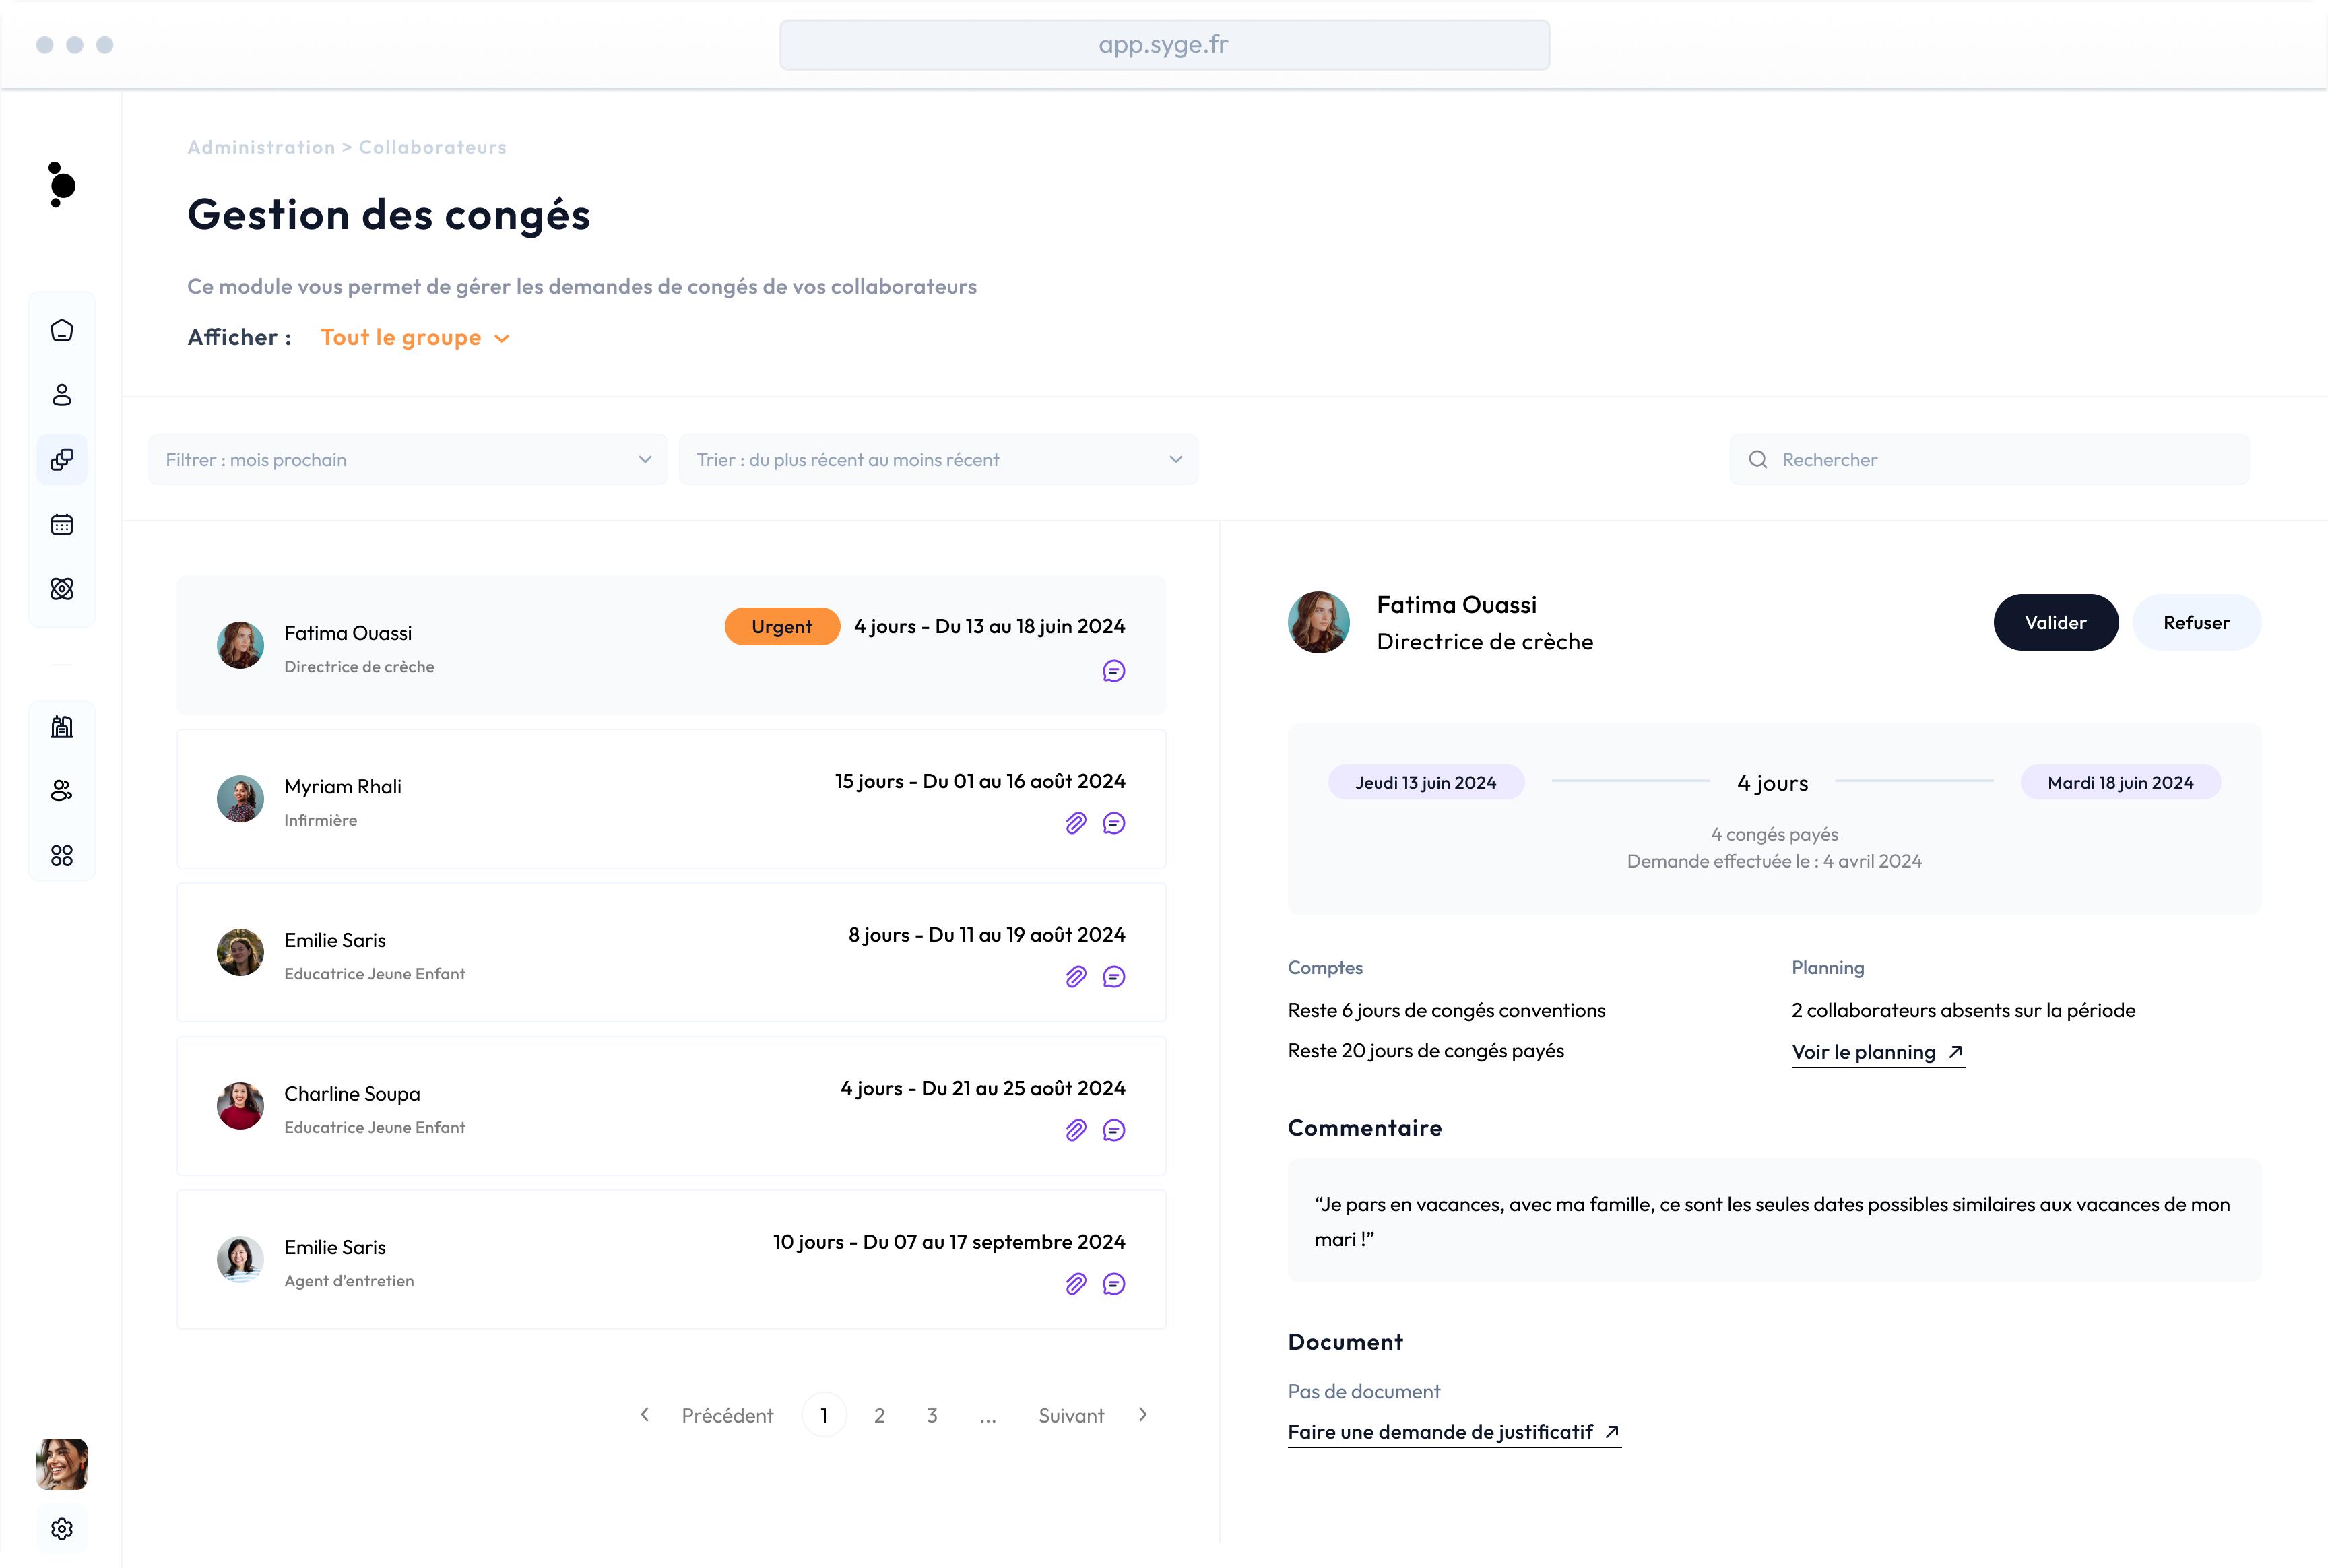Open the home icon in sidebar
Image resolution: width=2328 pixels, height=1568 pixels.
pos(62,331)
